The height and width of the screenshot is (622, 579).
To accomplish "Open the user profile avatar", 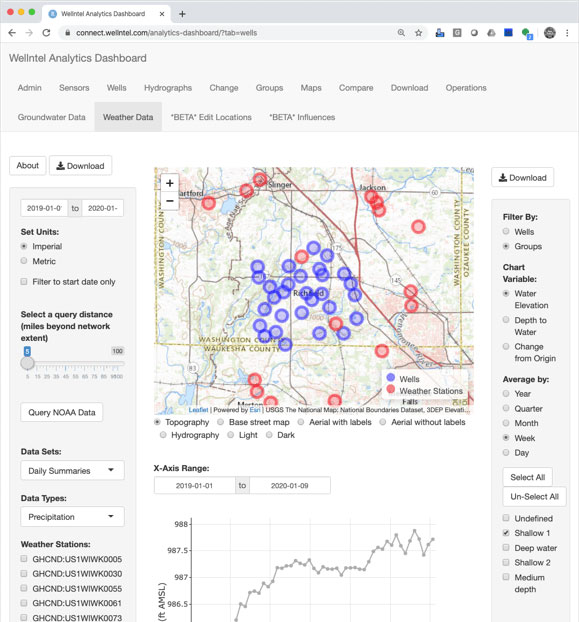I will [550, 33].
